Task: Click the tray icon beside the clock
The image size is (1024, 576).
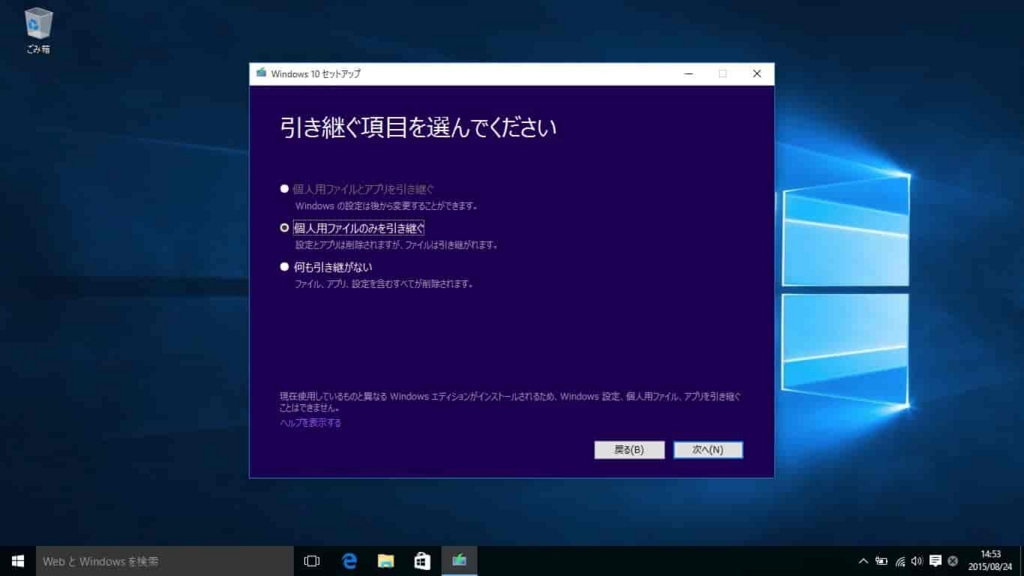Action: coord(953,561)
